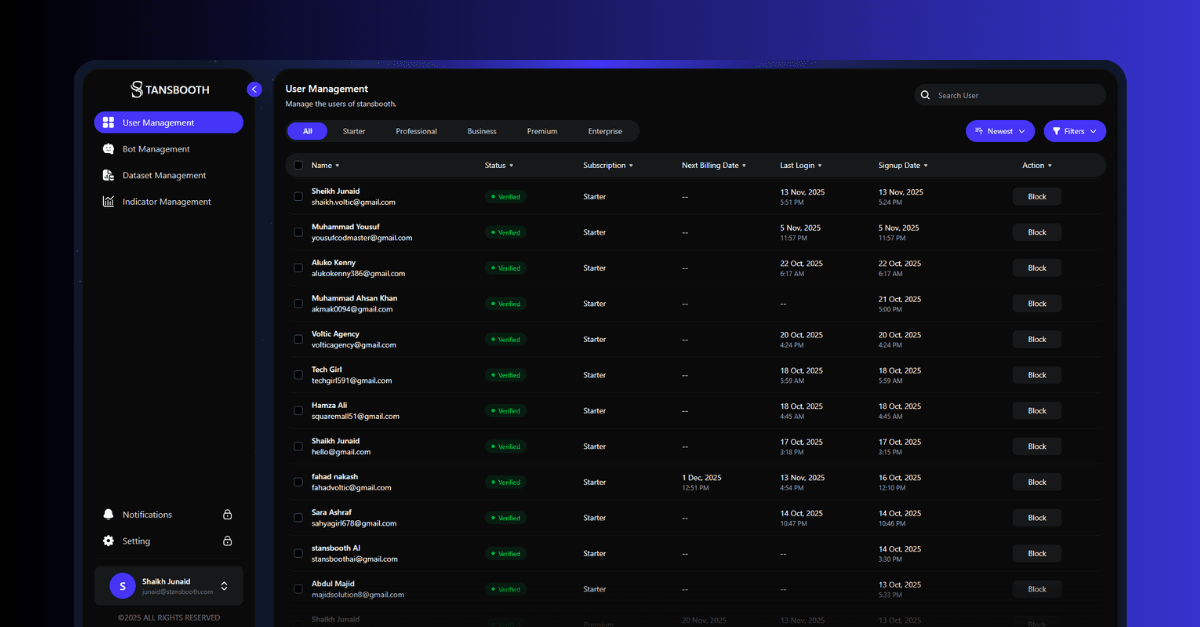Screen dimensions: 1200x627
Task: Click the Verified badge for Sara Ashraf
Action: coord(505,518)
